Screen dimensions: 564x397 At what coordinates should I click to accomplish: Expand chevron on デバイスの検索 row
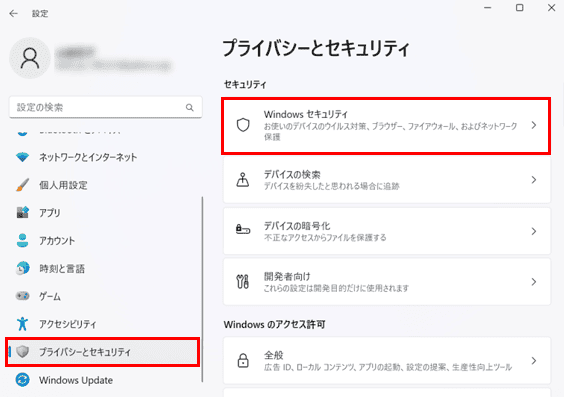[x=534, y=180]
